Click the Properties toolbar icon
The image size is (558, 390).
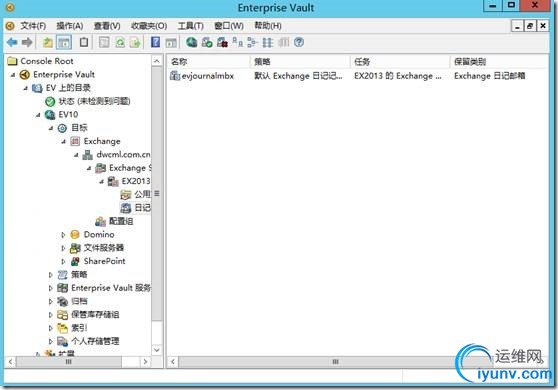104,43
